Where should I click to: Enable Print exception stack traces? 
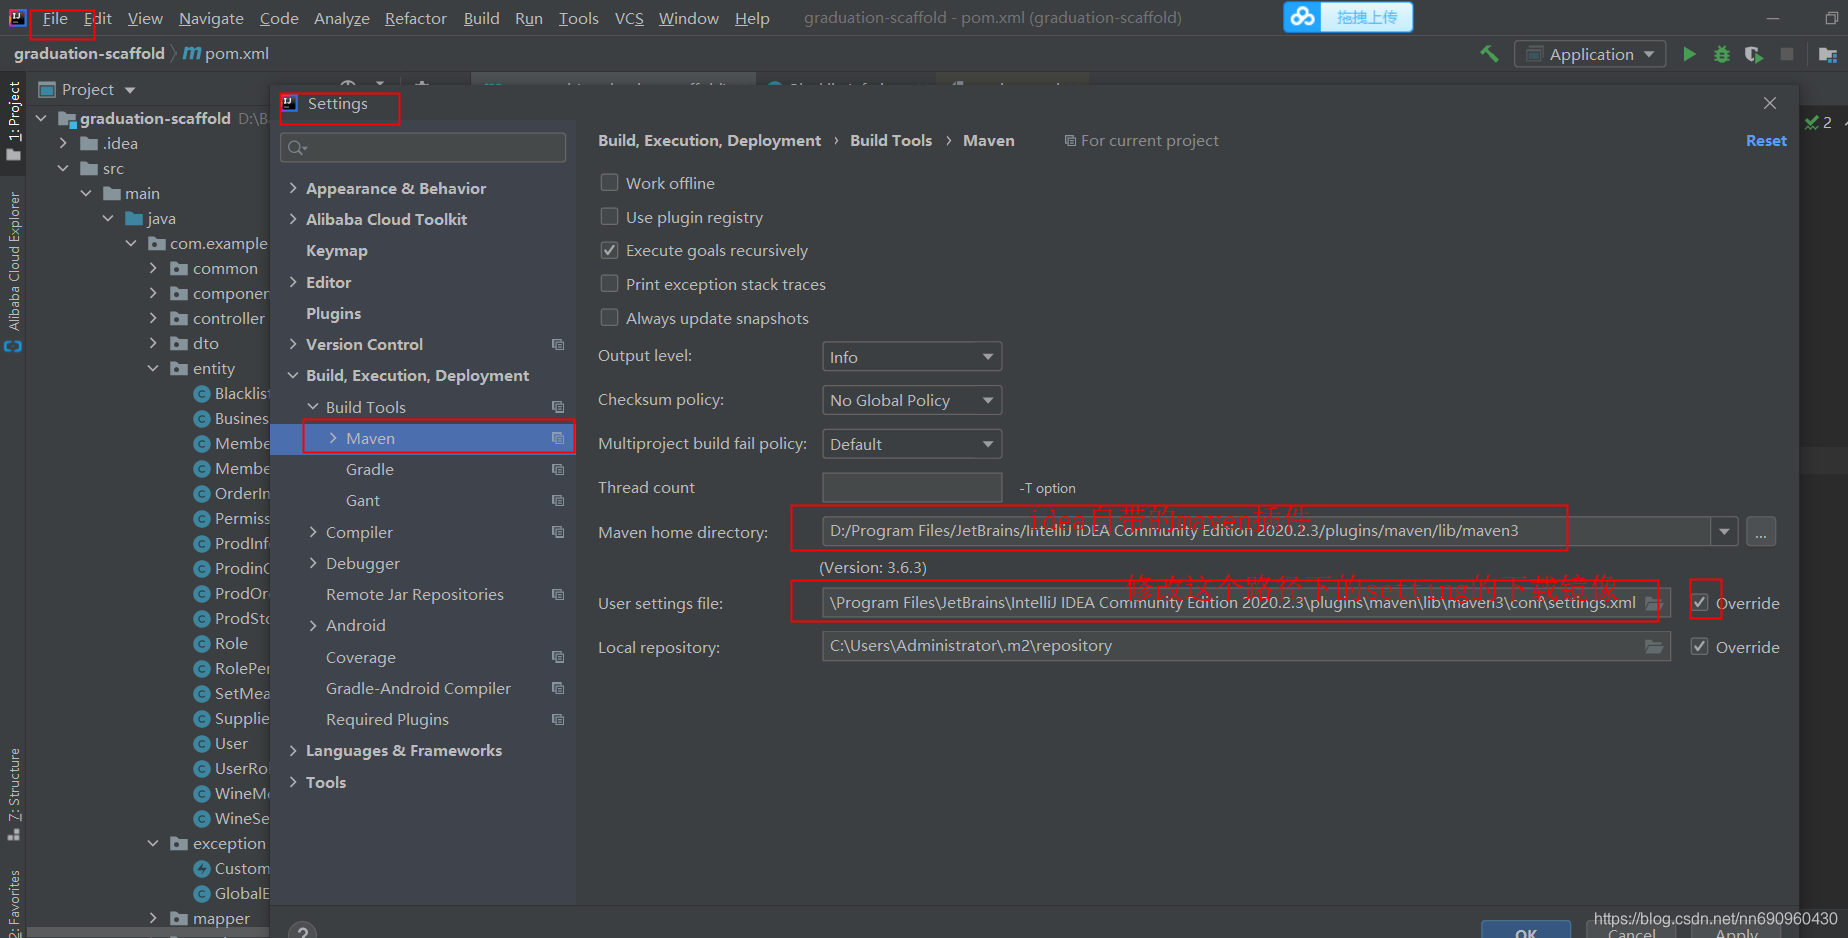pos(609,284)
